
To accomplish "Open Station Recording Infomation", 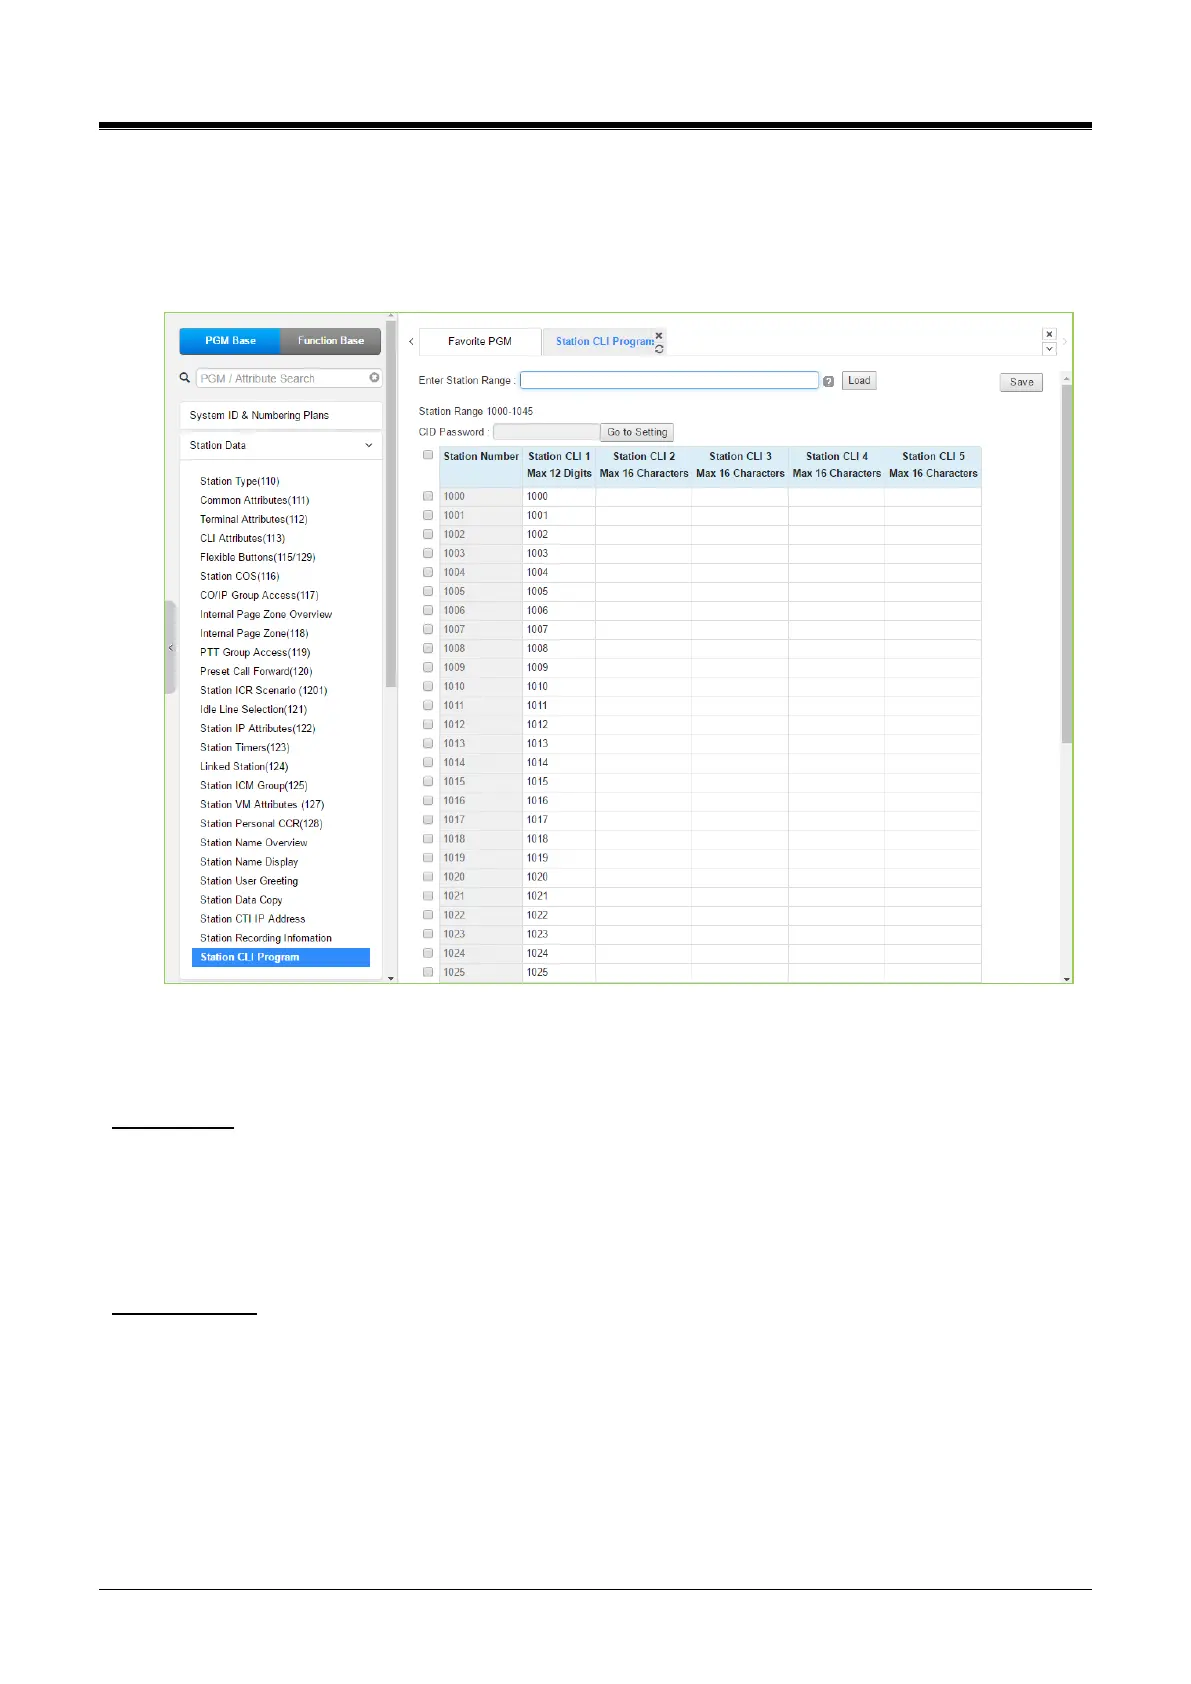I will [x=266, y=938].
